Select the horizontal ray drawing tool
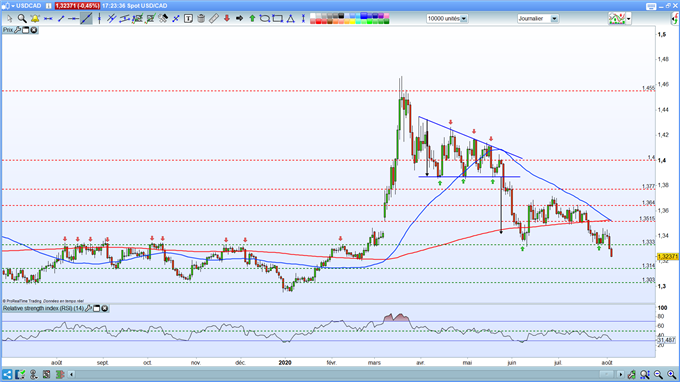 coord(74,19)
